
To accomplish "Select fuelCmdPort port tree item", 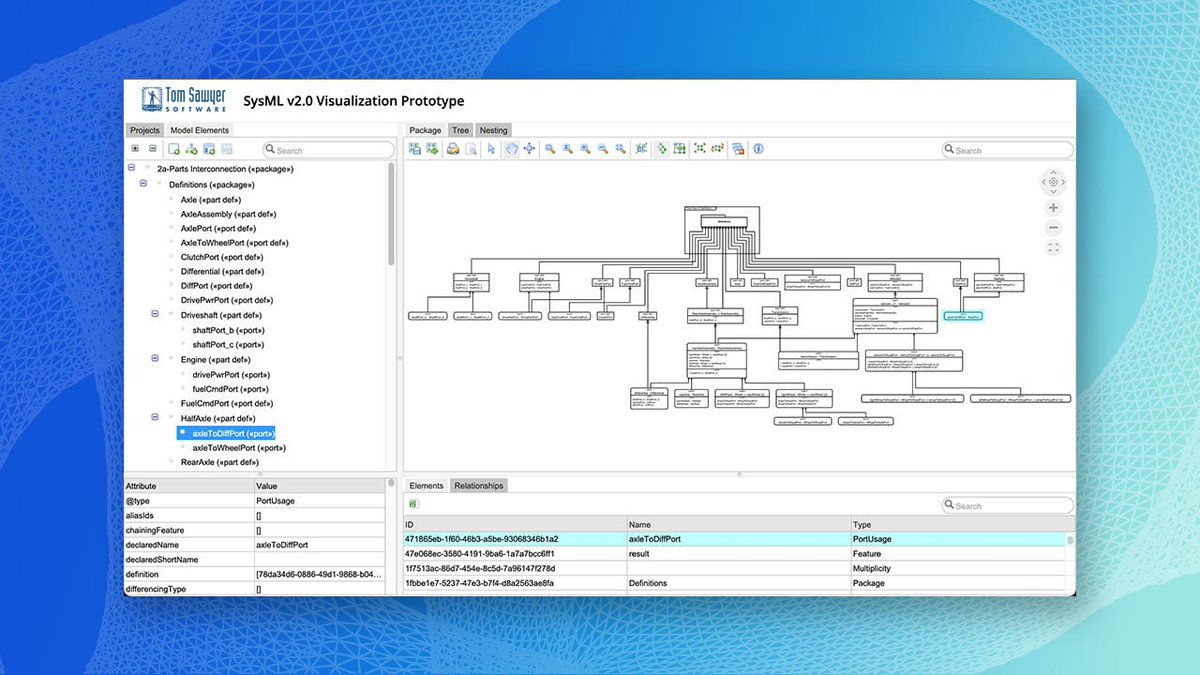I will [x=231, y=388].
